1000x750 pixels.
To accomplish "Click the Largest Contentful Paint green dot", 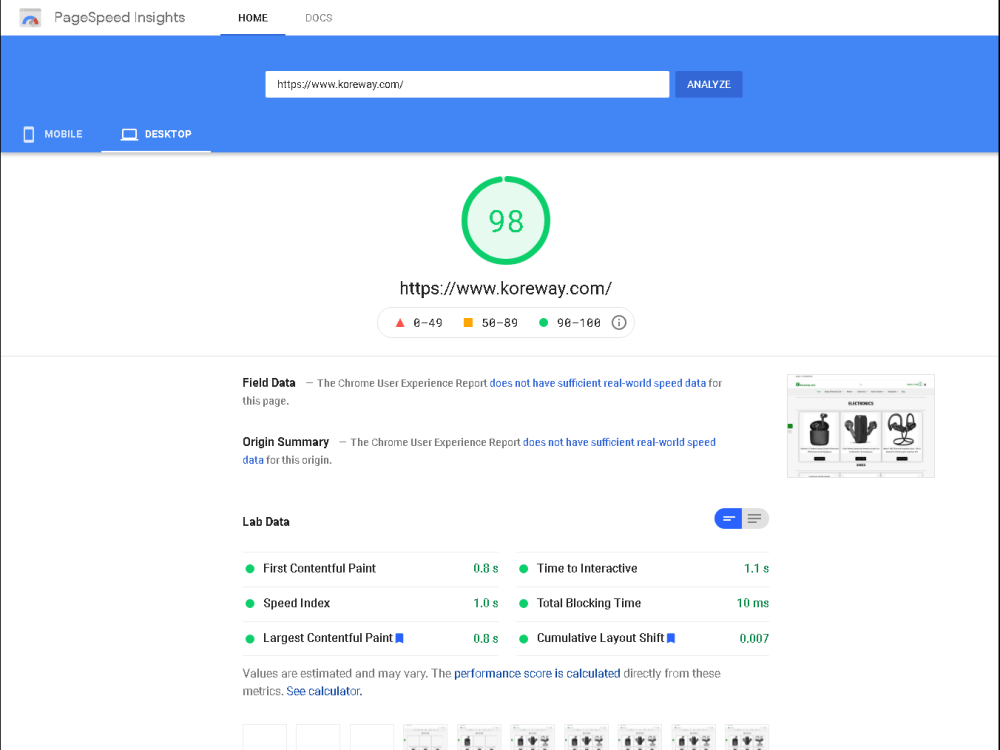I will [x=250, y=638].
